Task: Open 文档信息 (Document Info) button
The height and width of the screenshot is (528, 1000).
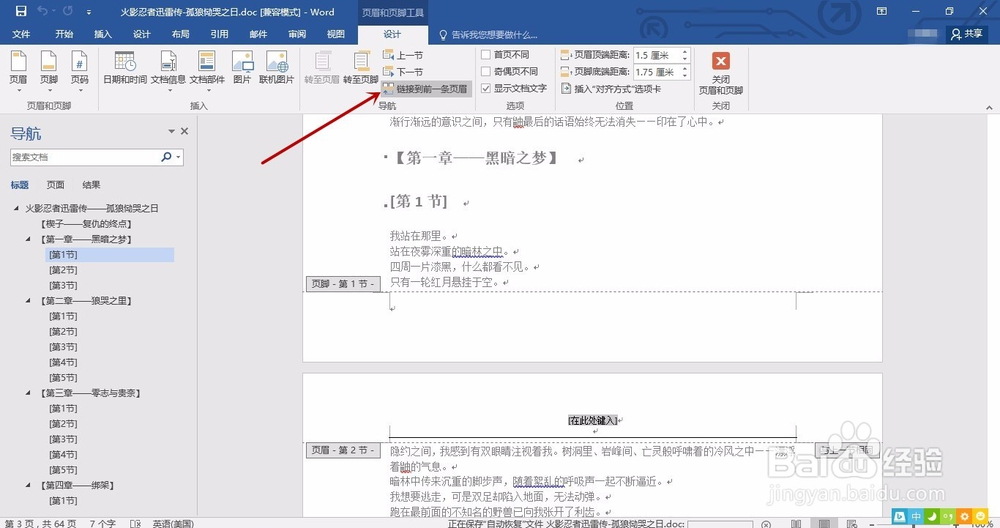Action: (x=168, y=71)
